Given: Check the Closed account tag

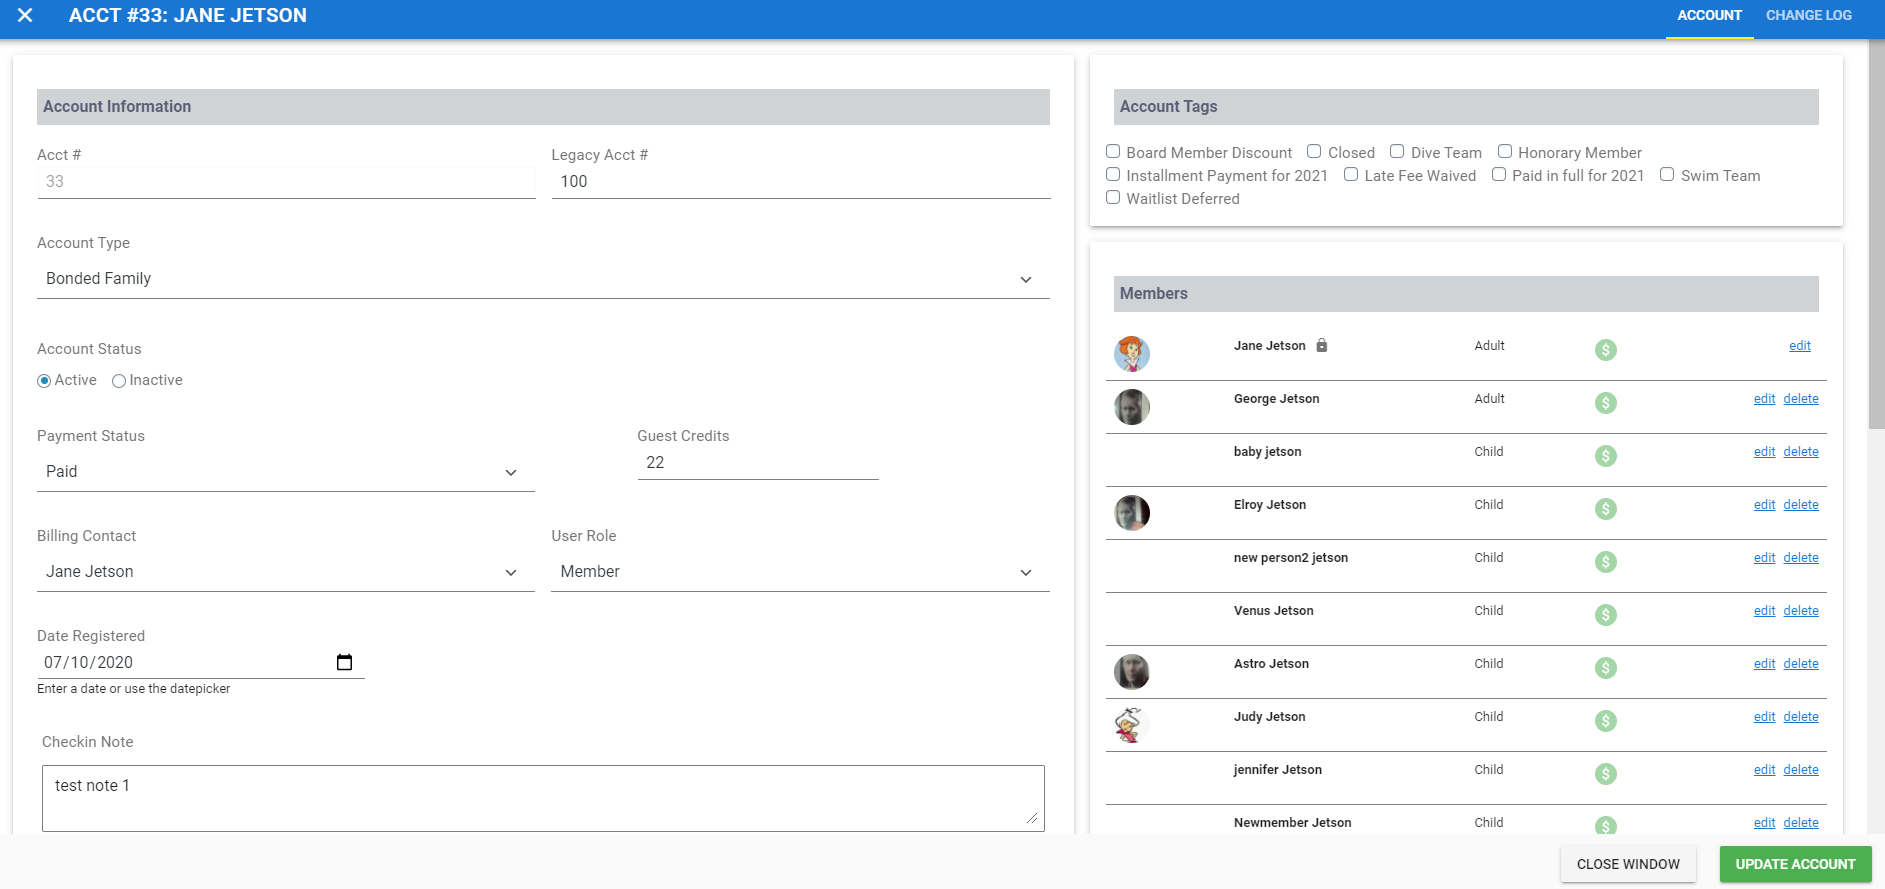Looking at the screenshot, I should (1314, 151).
